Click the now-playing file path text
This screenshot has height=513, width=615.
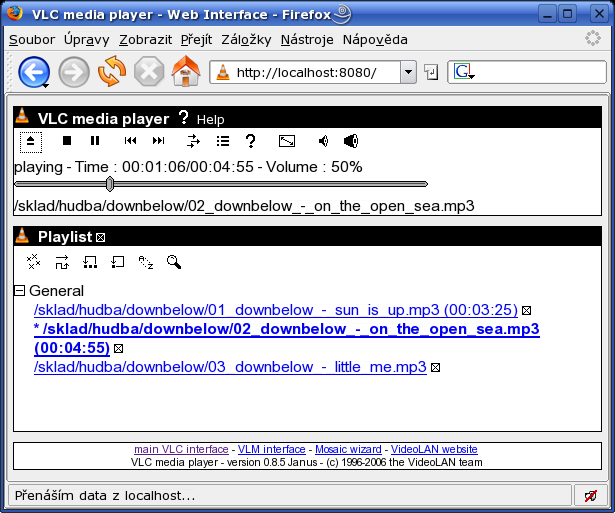pyautogui.click(x=244, y=206)
